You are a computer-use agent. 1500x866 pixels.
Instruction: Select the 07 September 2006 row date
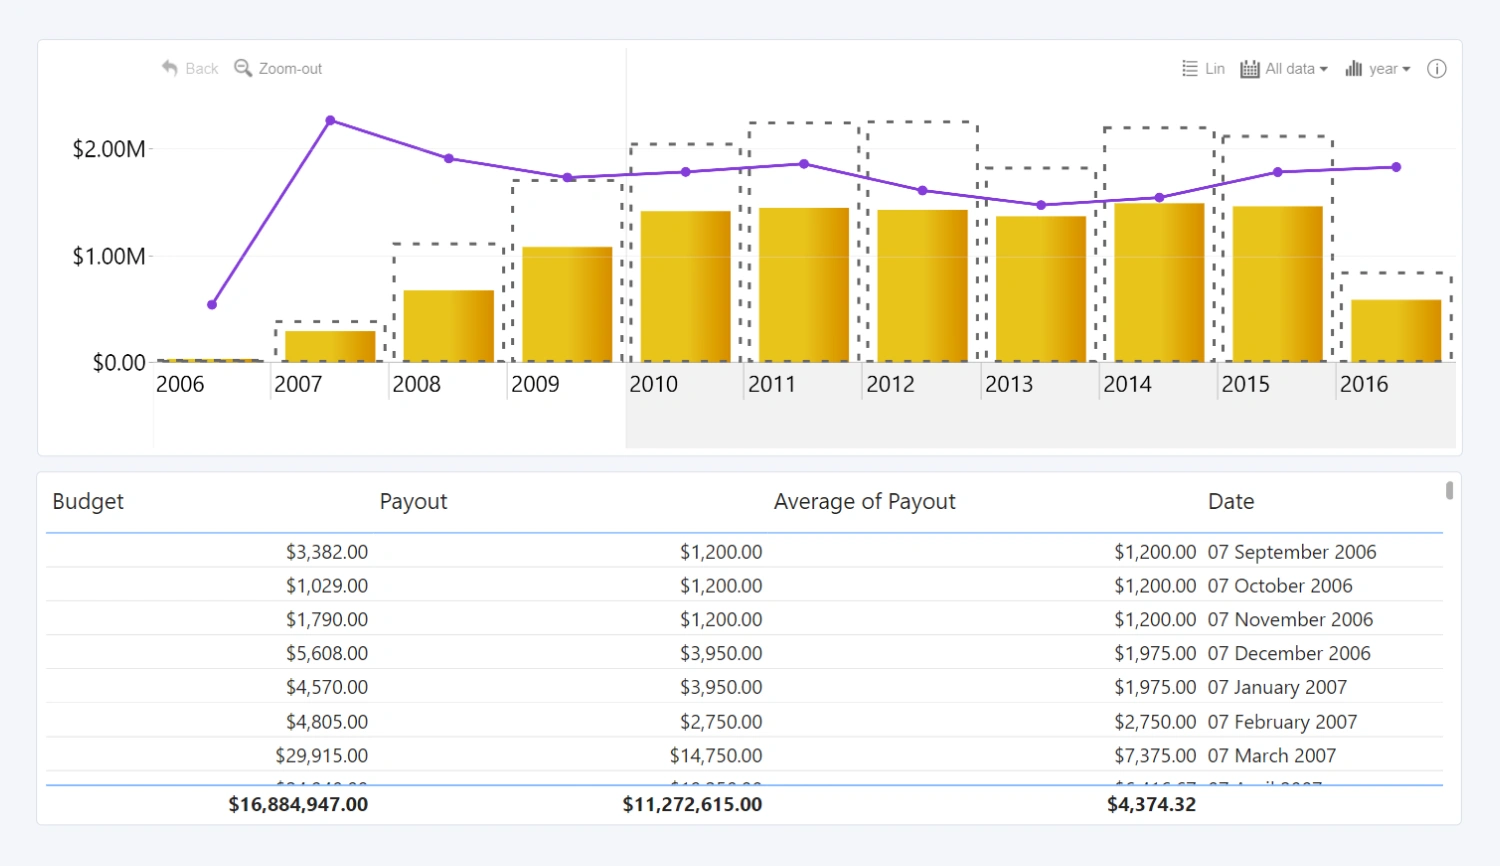click(x=1291, y=552)
